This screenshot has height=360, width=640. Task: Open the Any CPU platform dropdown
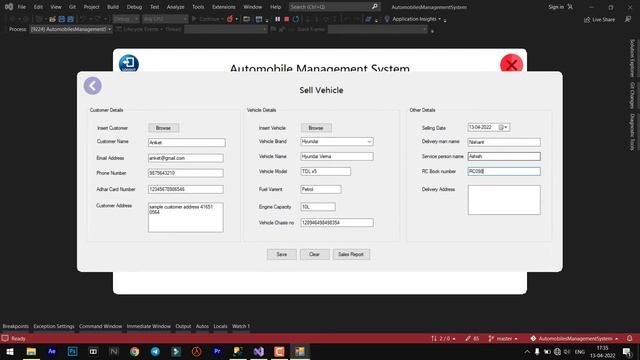click(165, 19)
